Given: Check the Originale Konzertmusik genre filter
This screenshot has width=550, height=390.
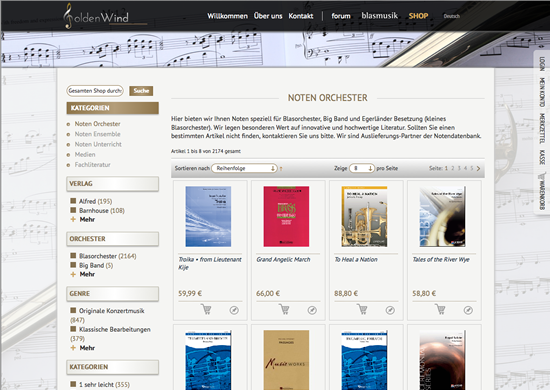Looking at the screenshot, I should (73, 310).
